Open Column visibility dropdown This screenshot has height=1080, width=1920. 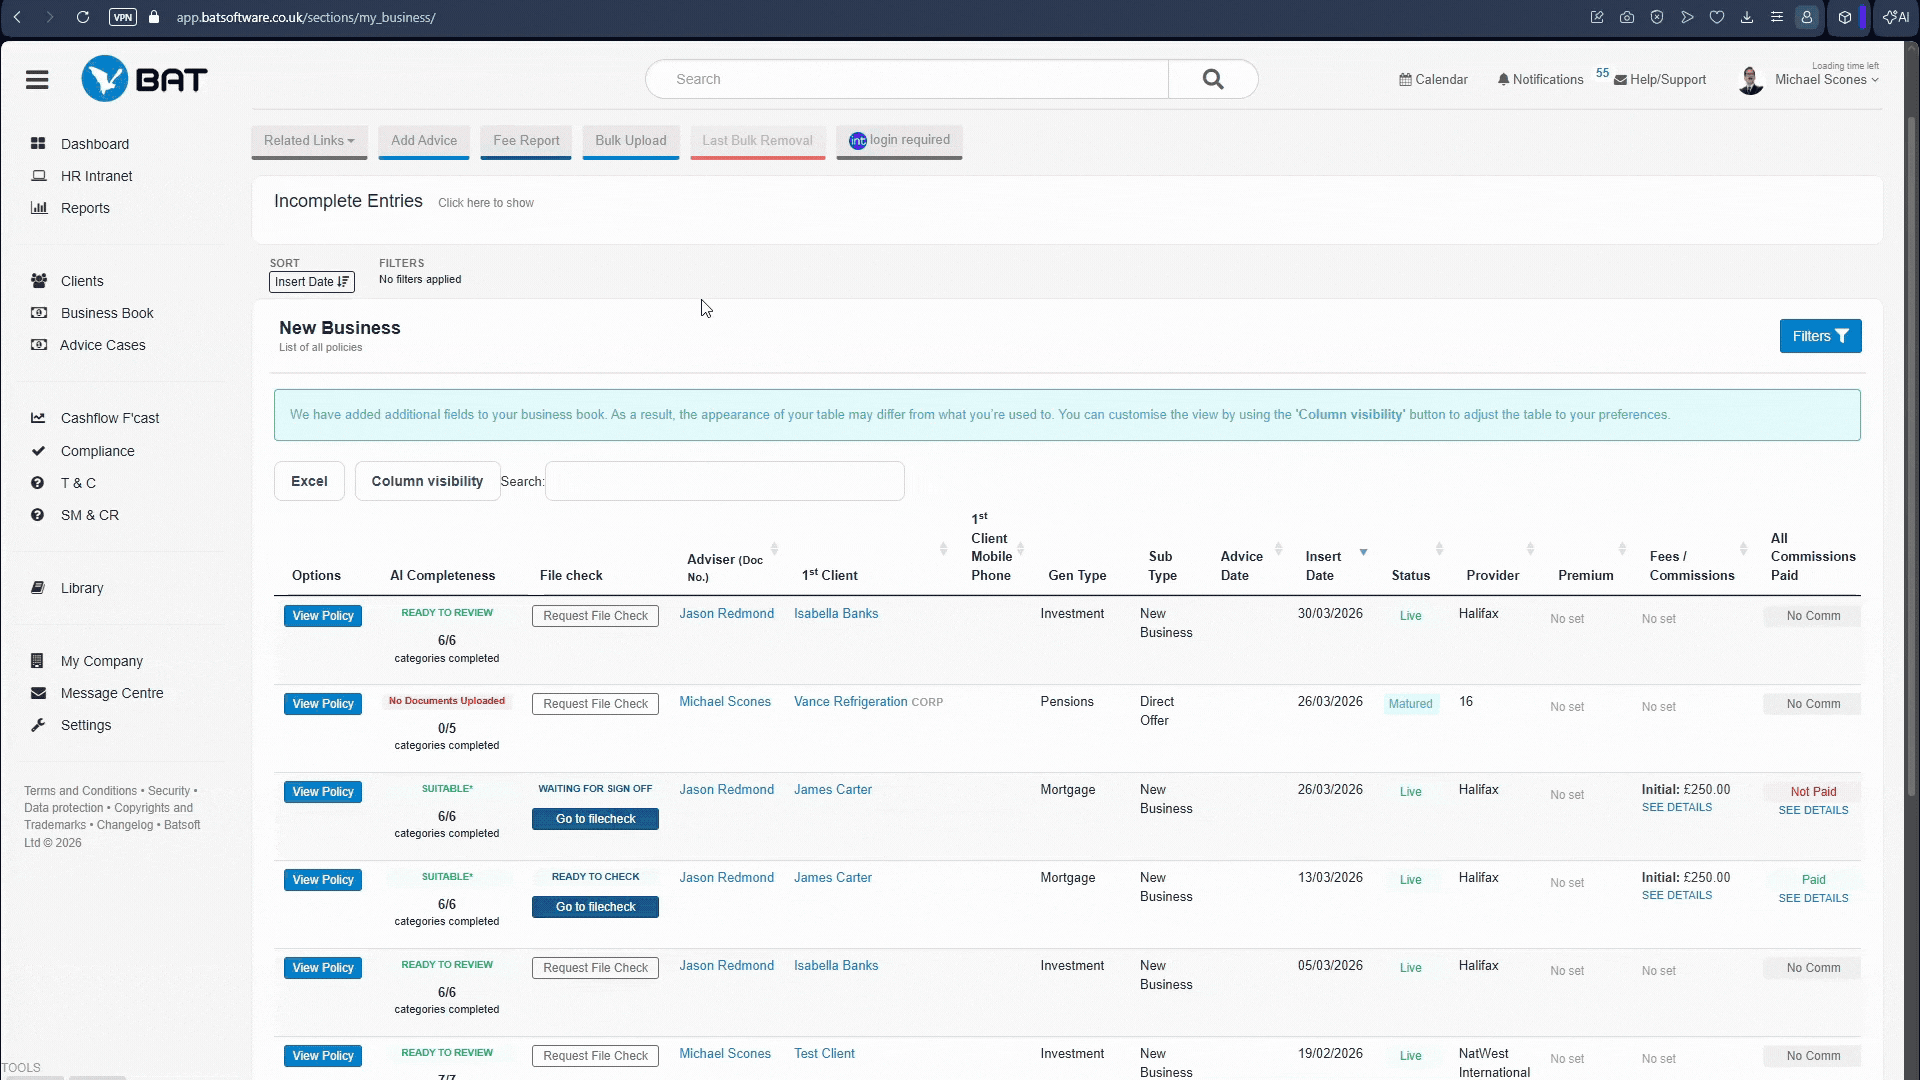427,481
